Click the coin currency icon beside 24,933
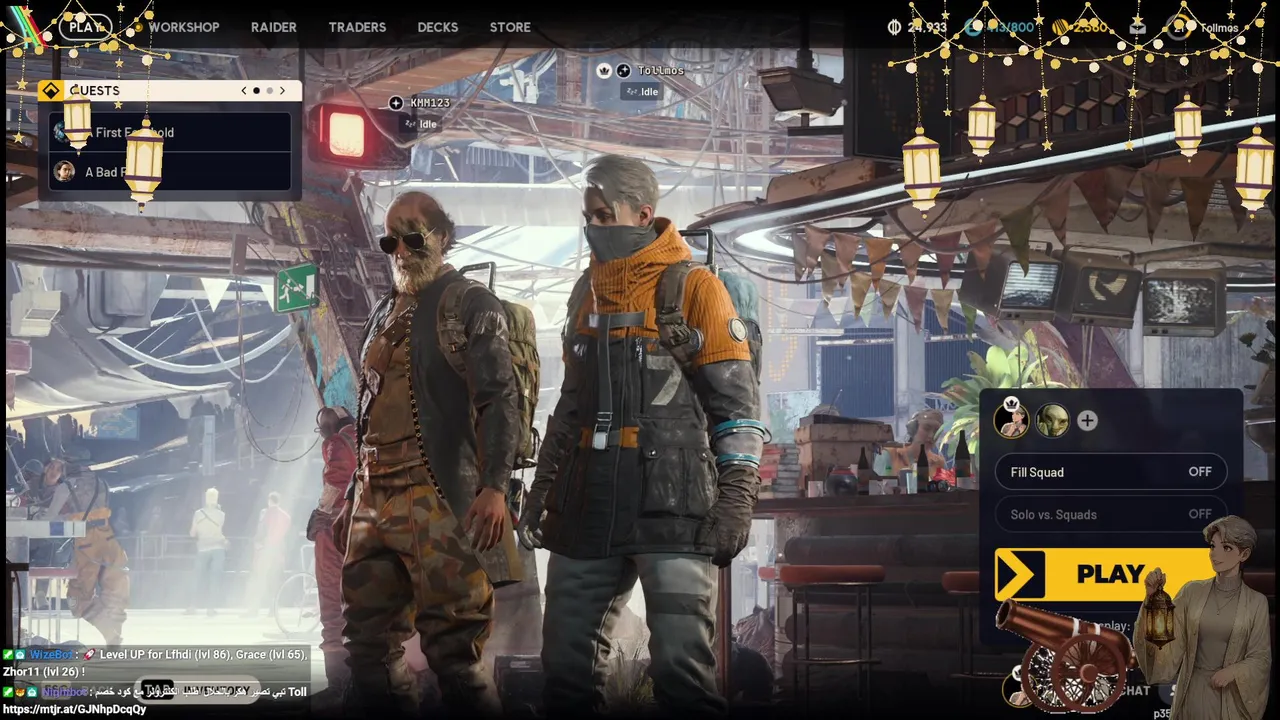 click(894, 27)
